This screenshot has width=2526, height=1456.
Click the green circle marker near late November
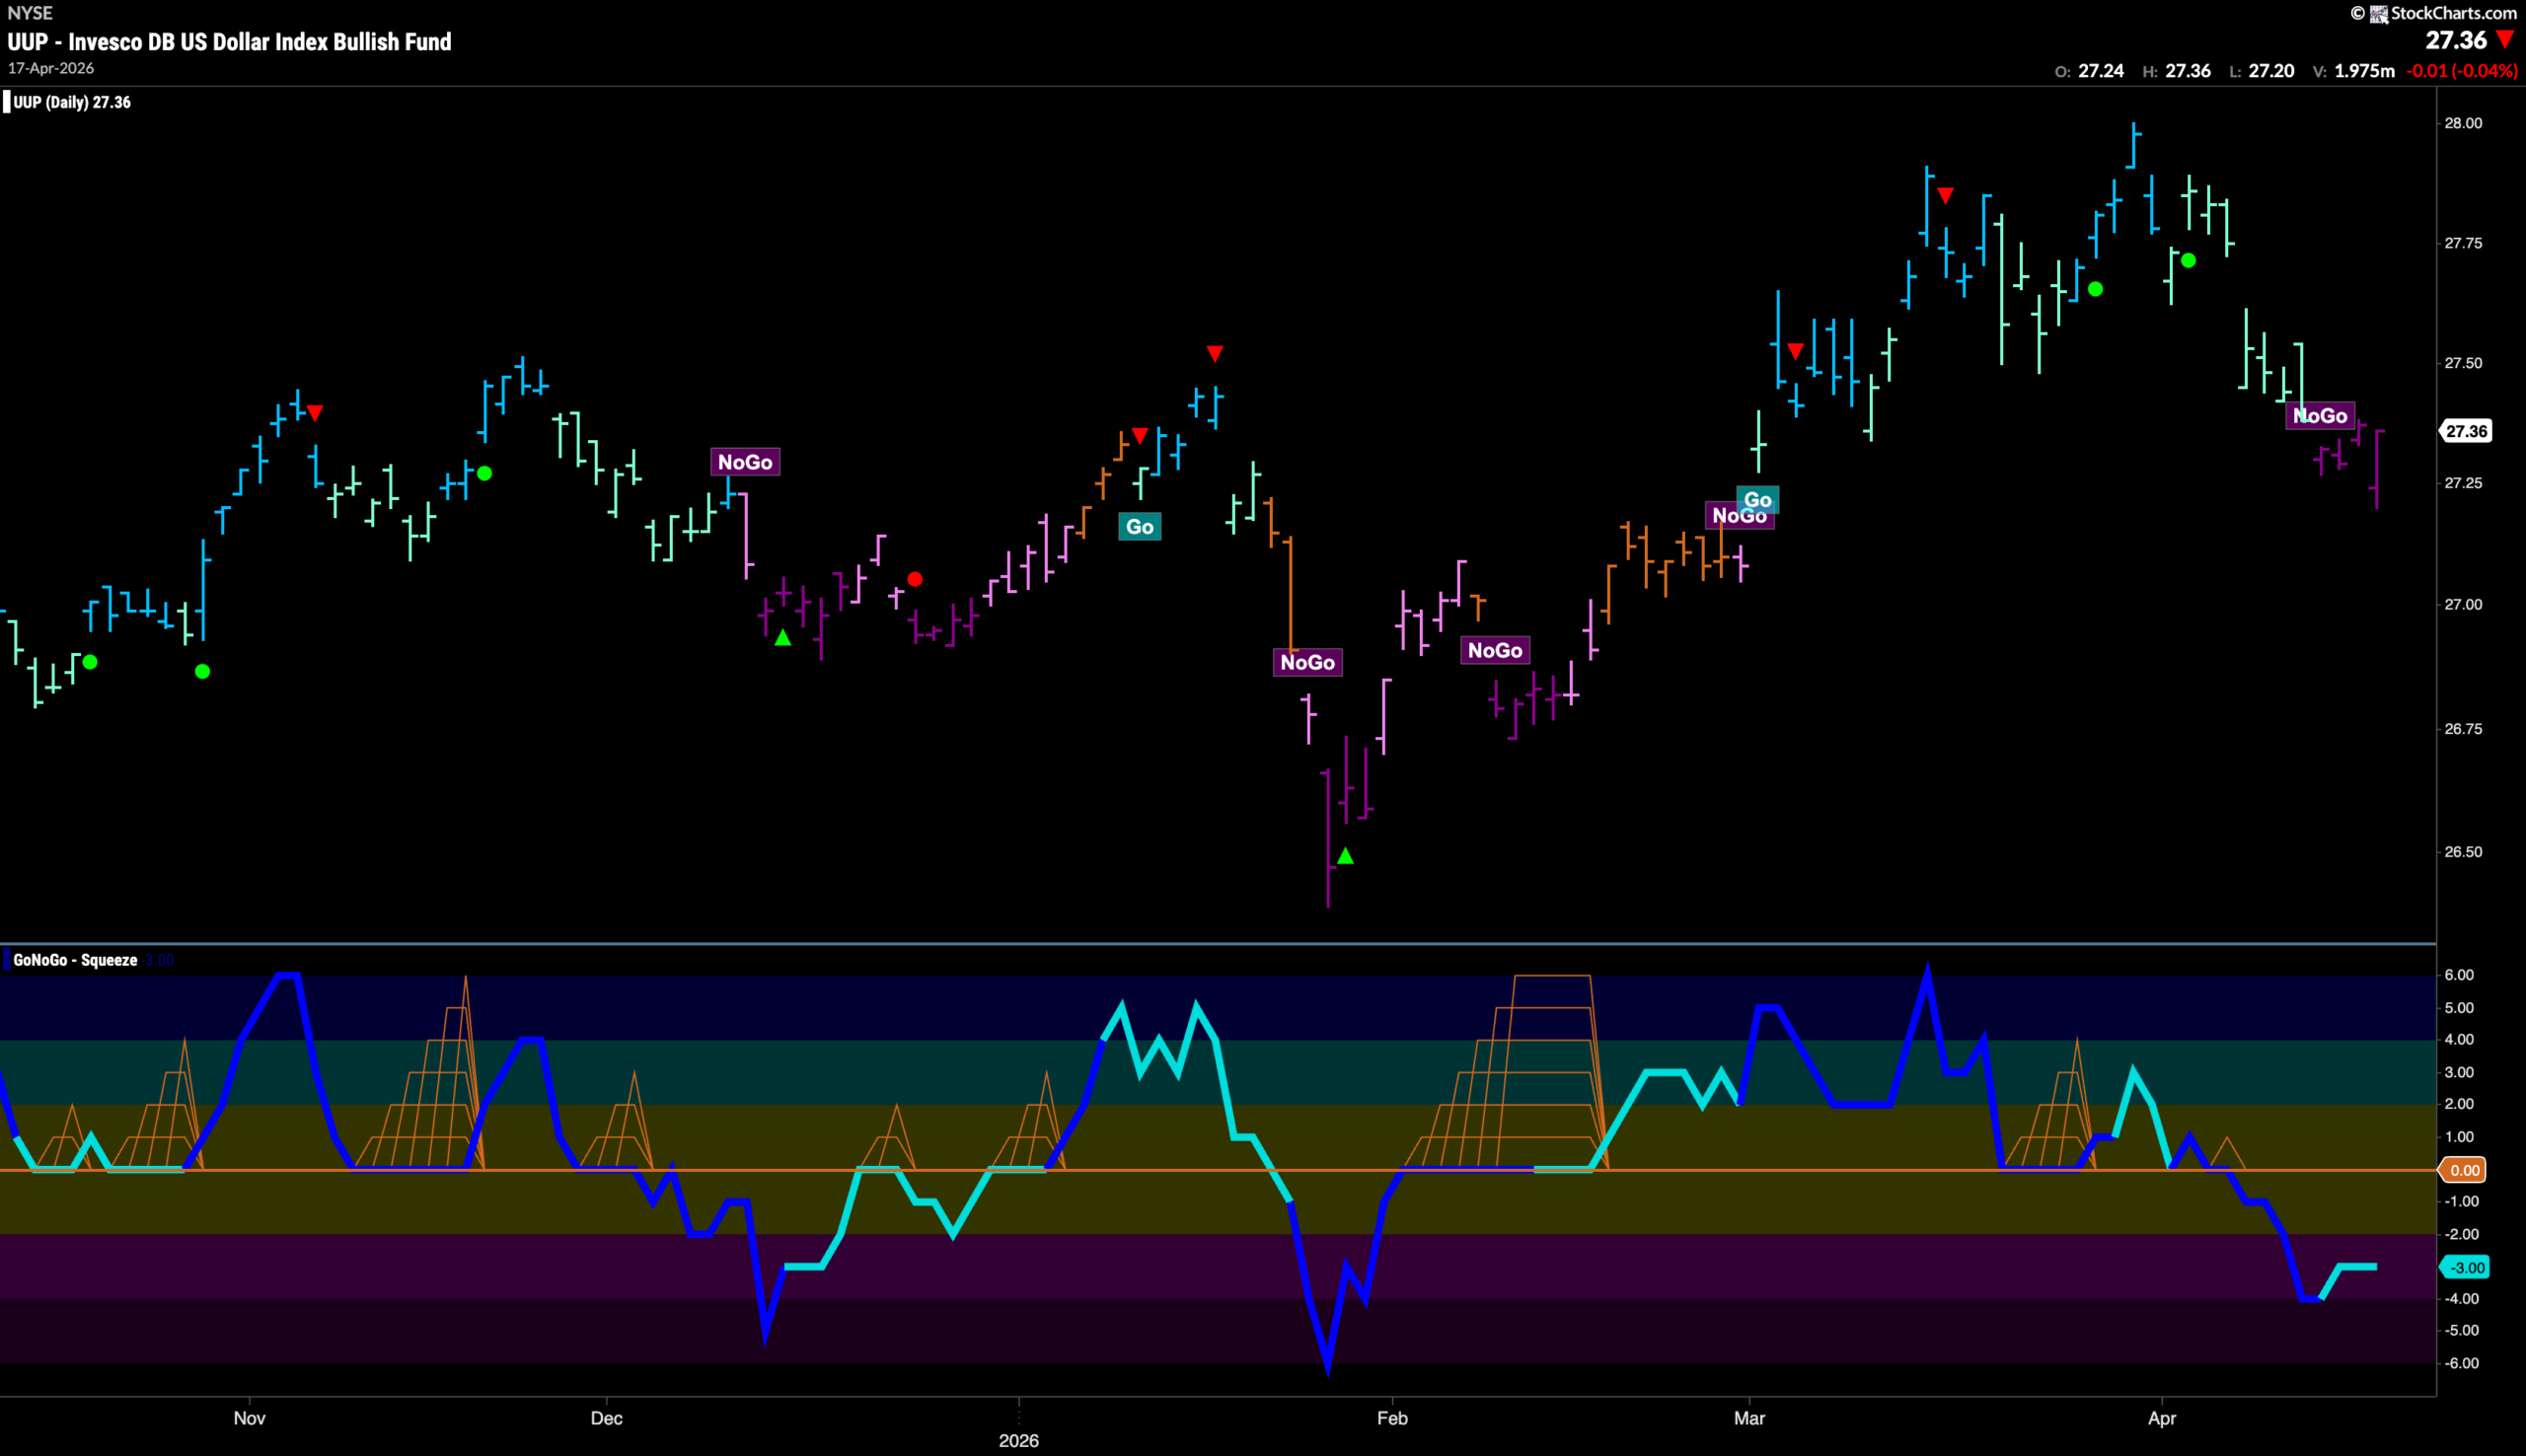click(485, 474)
